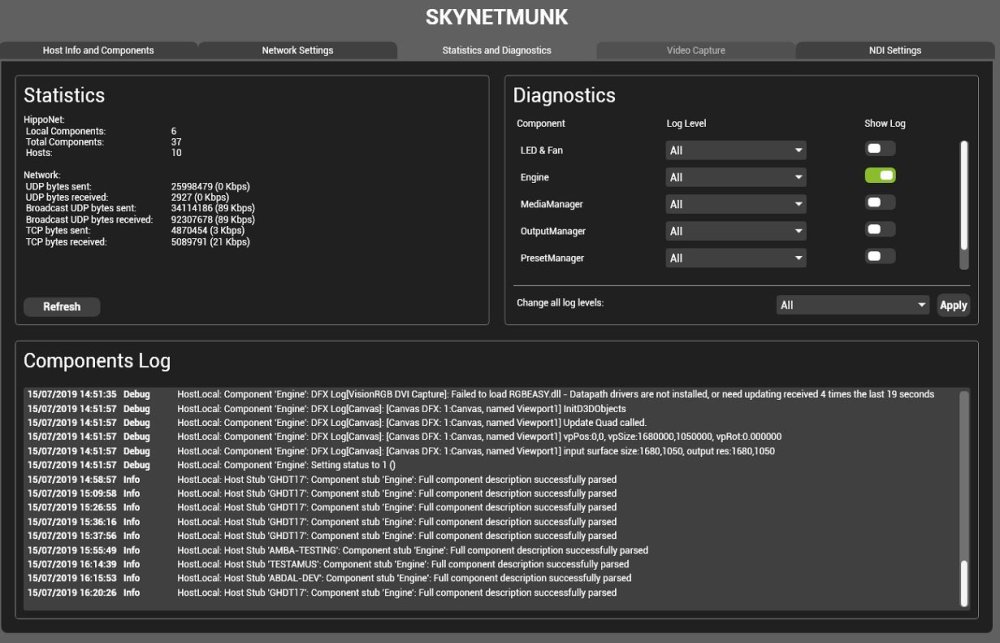Select the Setting status to 1 log entry
Image resolution: width=1000 pixels, height=643 pixels.
click(491, 465)
